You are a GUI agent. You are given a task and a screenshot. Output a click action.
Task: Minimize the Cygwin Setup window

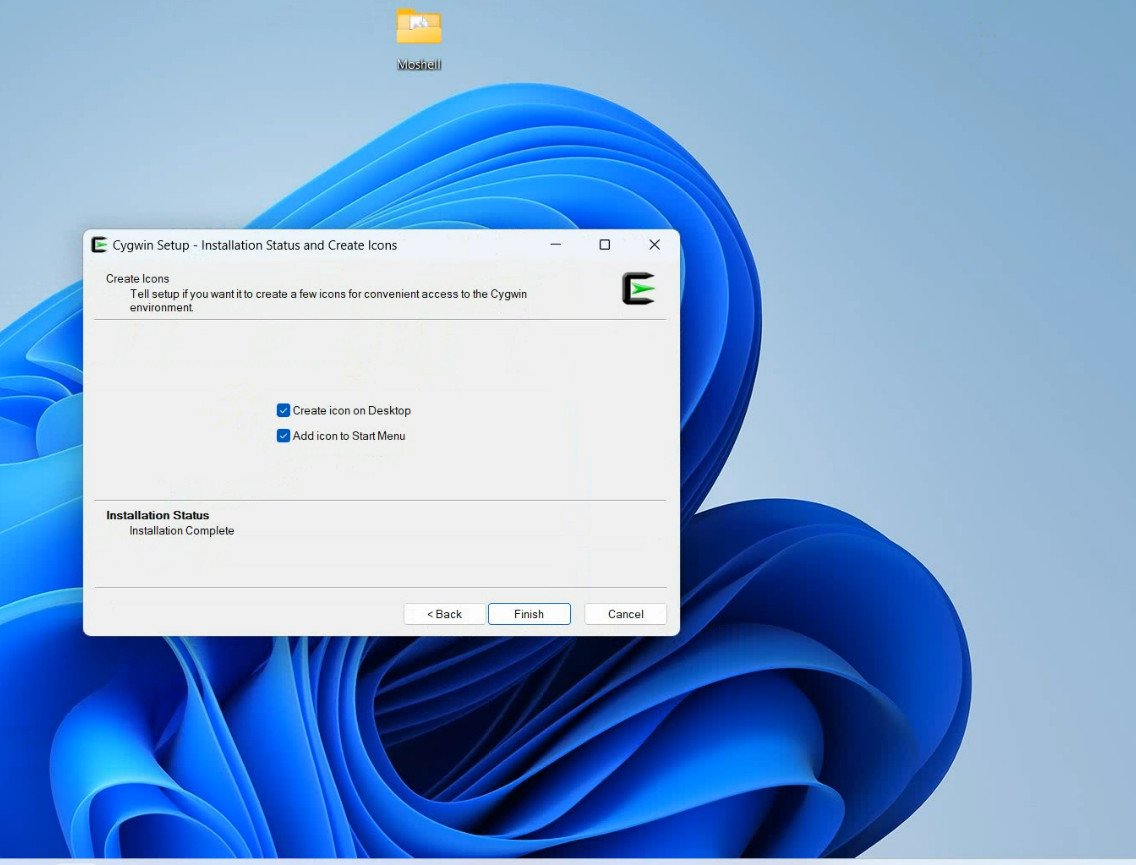556,245
